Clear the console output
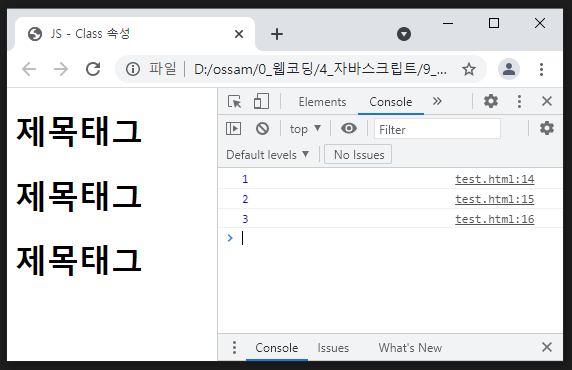Screen dimensions: 572x370 [x=262, y=128]
